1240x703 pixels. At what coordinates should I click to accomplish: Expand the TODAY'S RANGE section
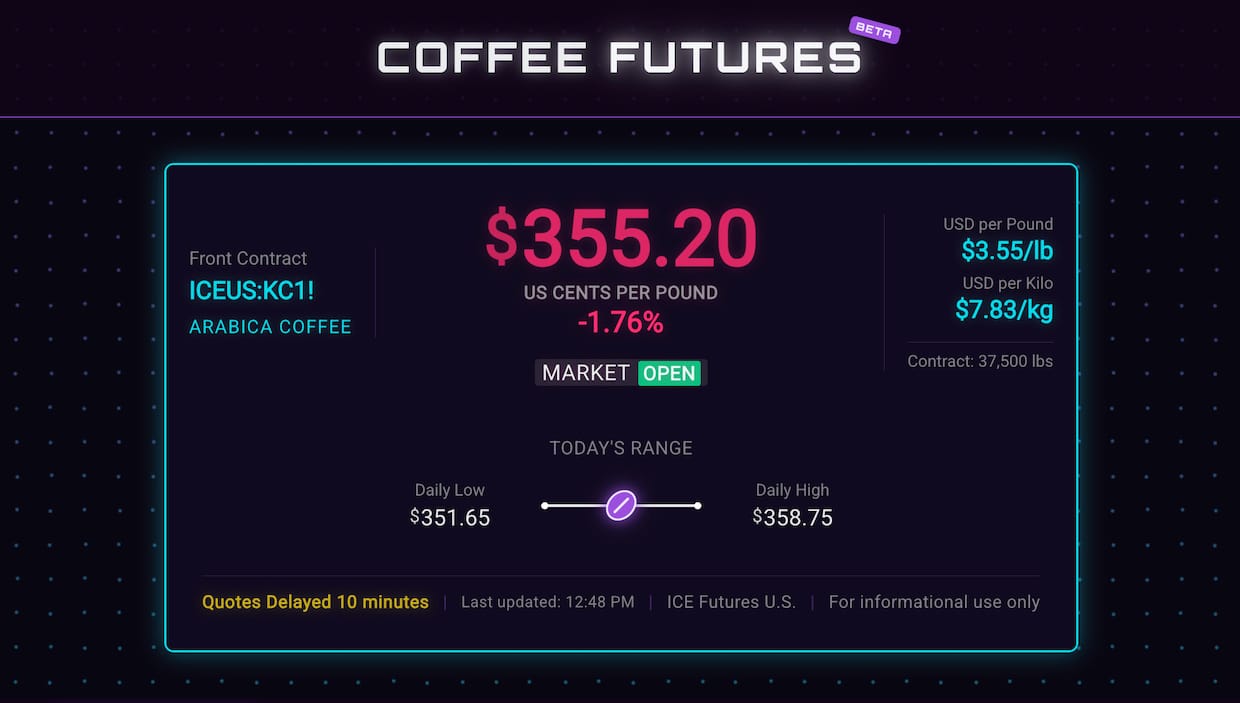point(621,448)
